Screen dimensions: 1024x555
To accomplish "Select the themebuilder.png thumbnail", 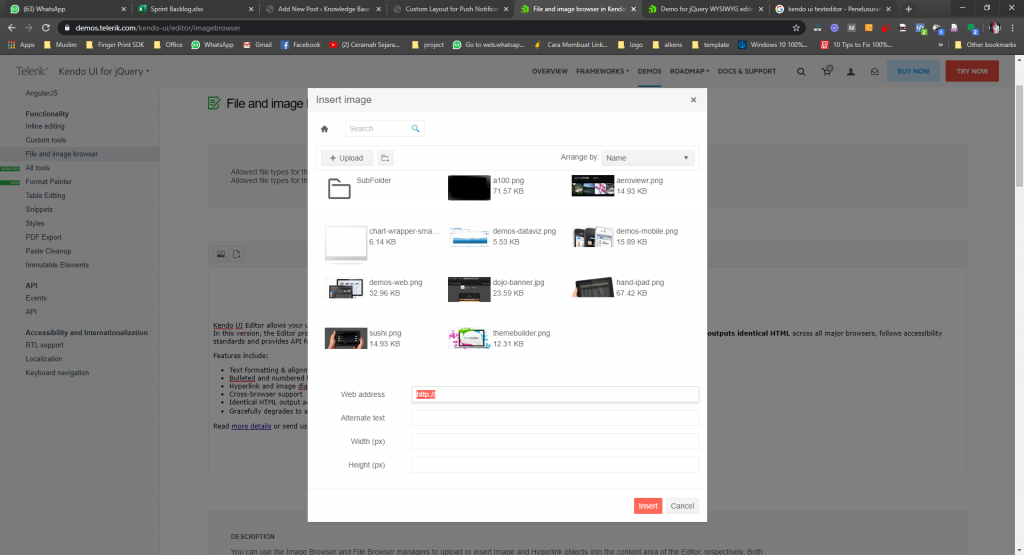I will (468, 338).
